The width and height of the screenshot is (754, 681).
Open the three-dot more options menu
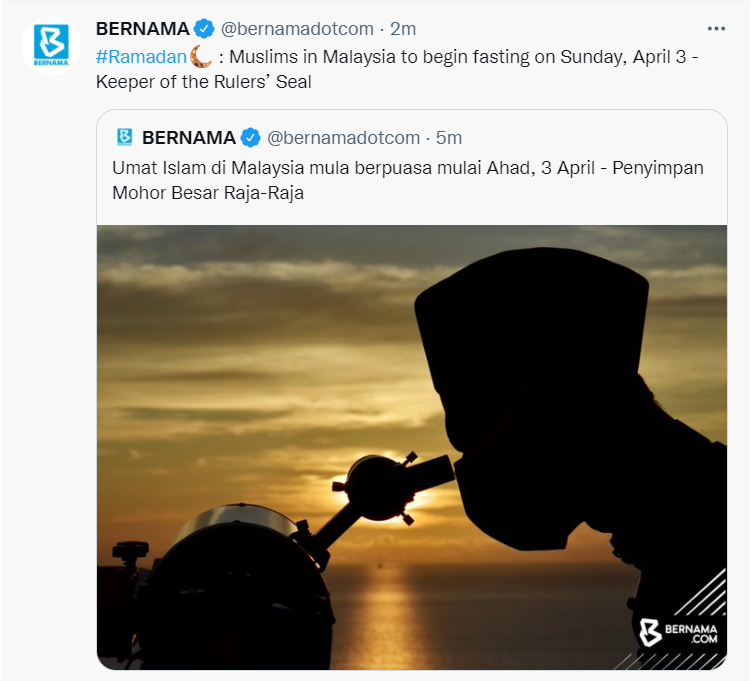pos(716,29)
